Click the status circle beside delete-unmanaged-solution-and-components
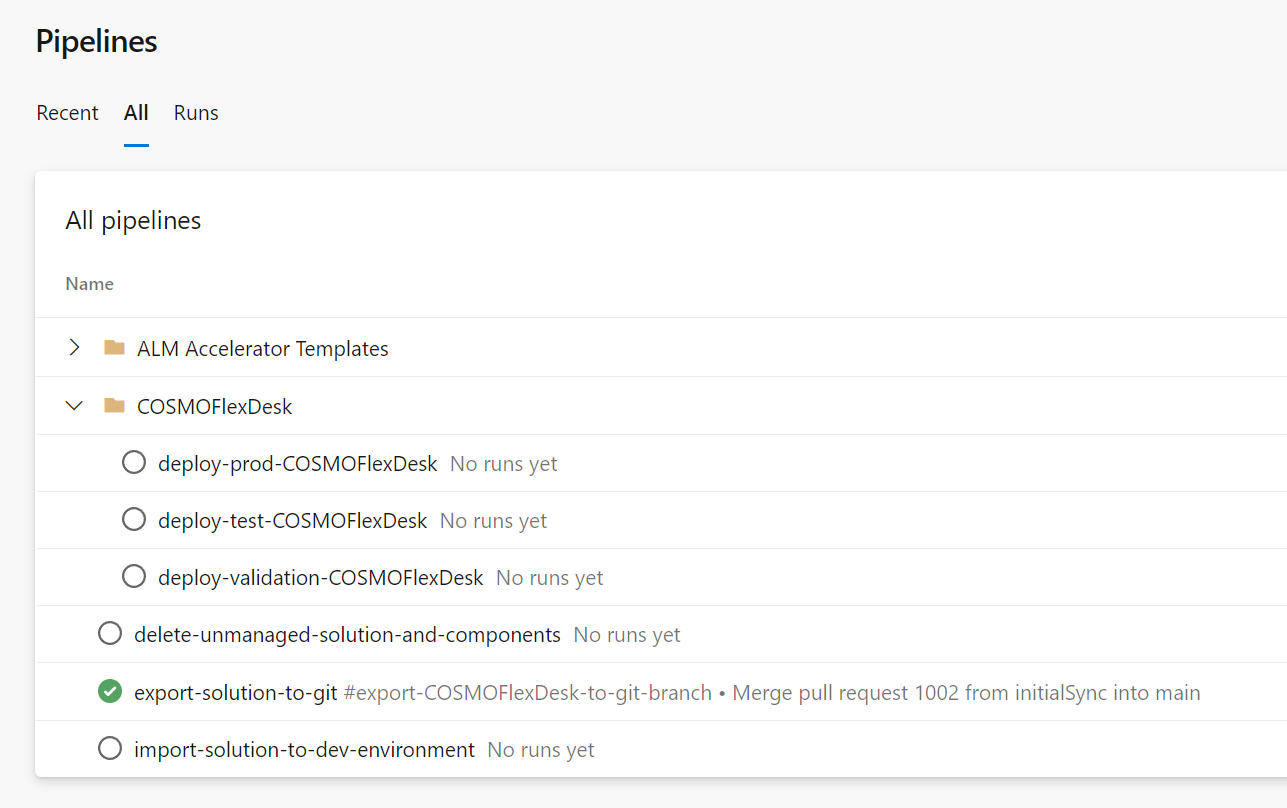 tap(110, 633)
